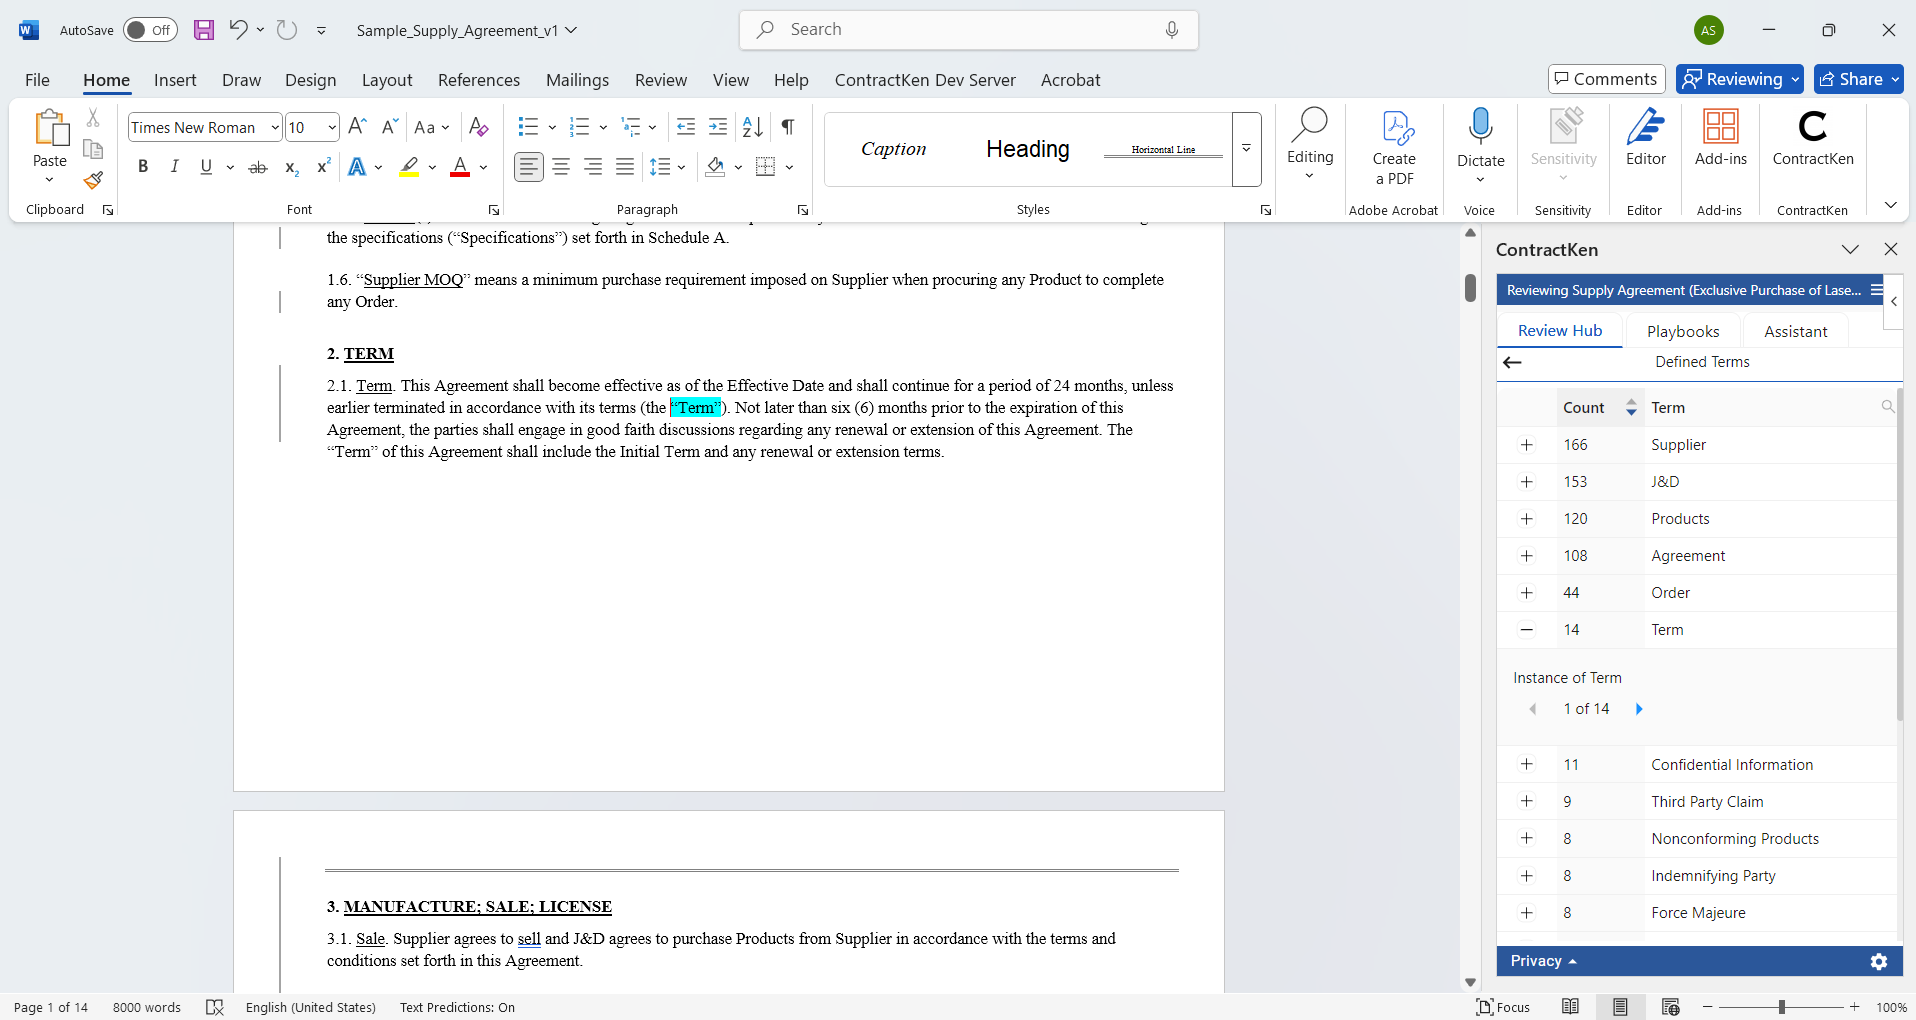Click the Format Painter brush icon
The height and width of the screenshot is (1020, 1916).
pos(93,180)
